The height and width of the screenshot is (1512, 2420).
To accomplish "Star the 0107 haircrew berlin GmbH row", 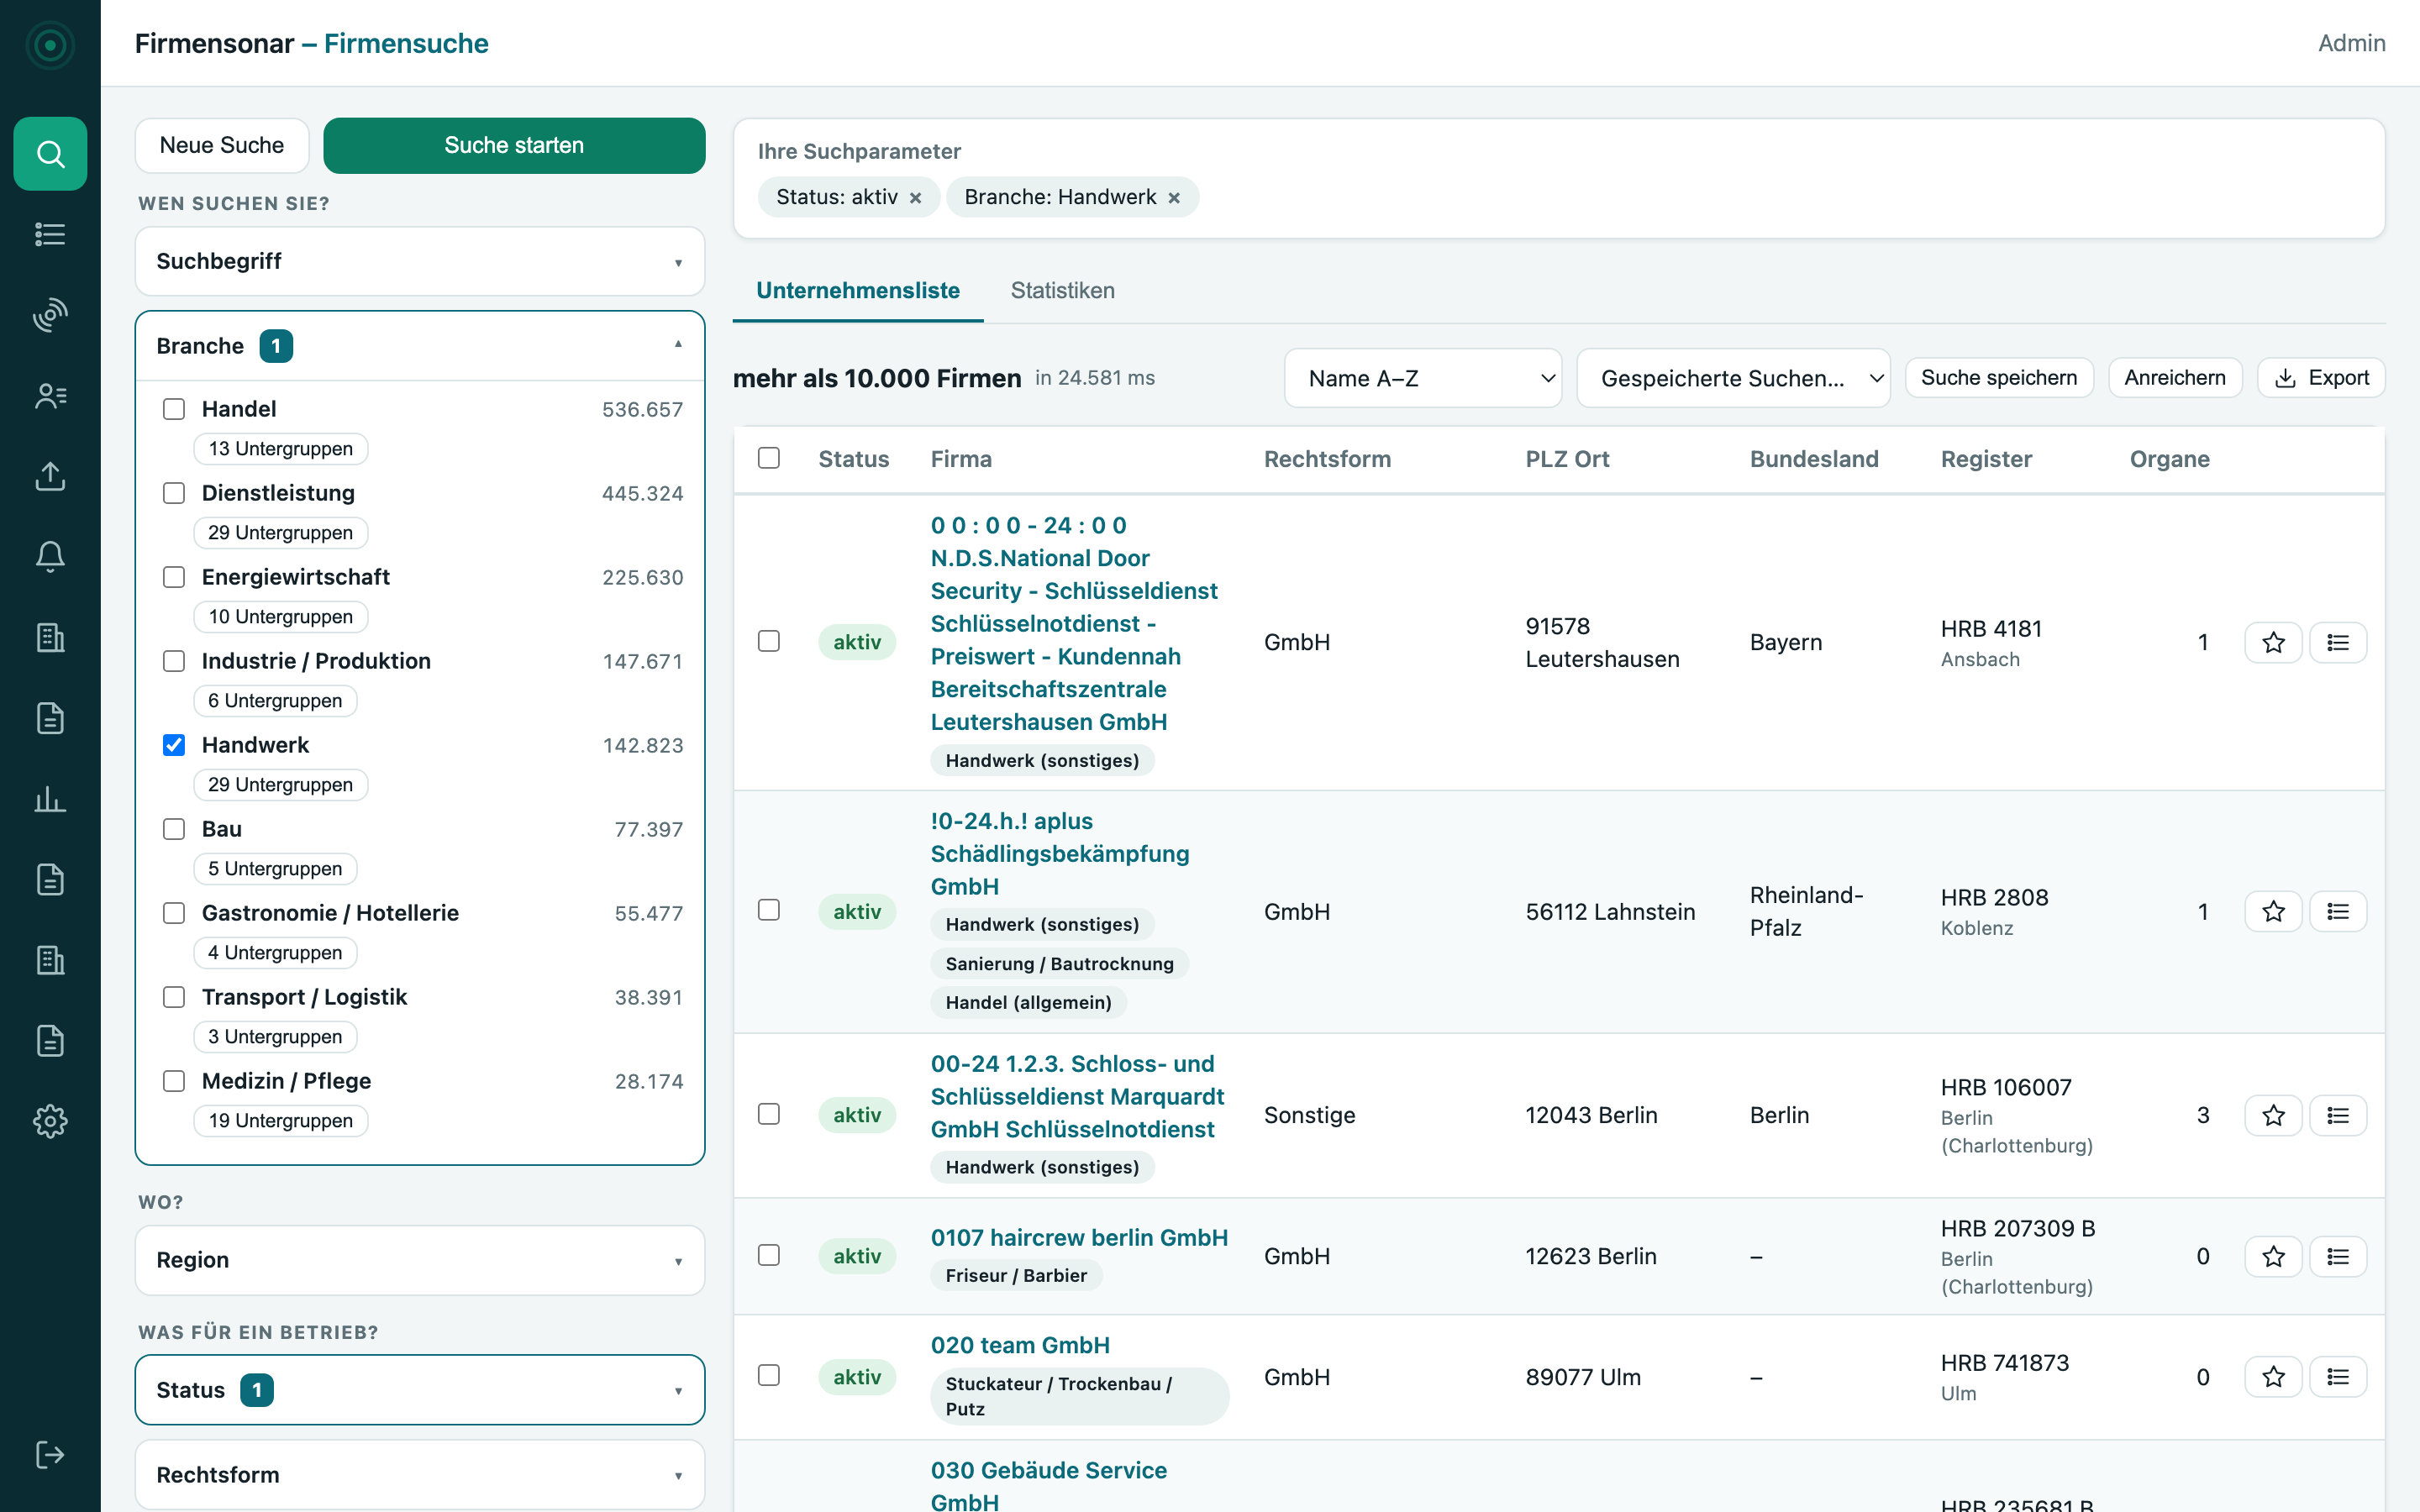I will (2273, 1256).
